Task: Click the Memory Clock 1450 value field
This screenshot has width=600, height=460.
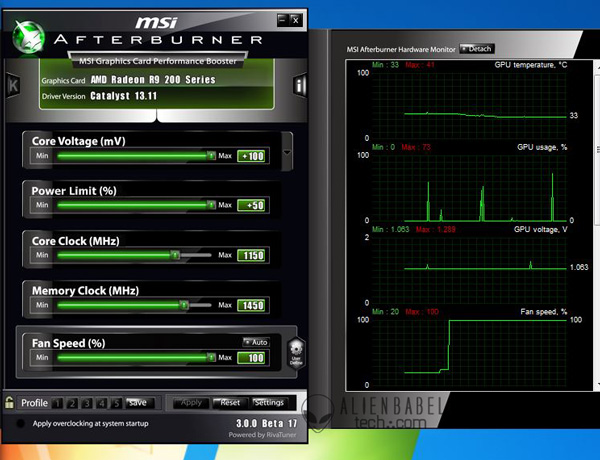Action: [251, 305]
